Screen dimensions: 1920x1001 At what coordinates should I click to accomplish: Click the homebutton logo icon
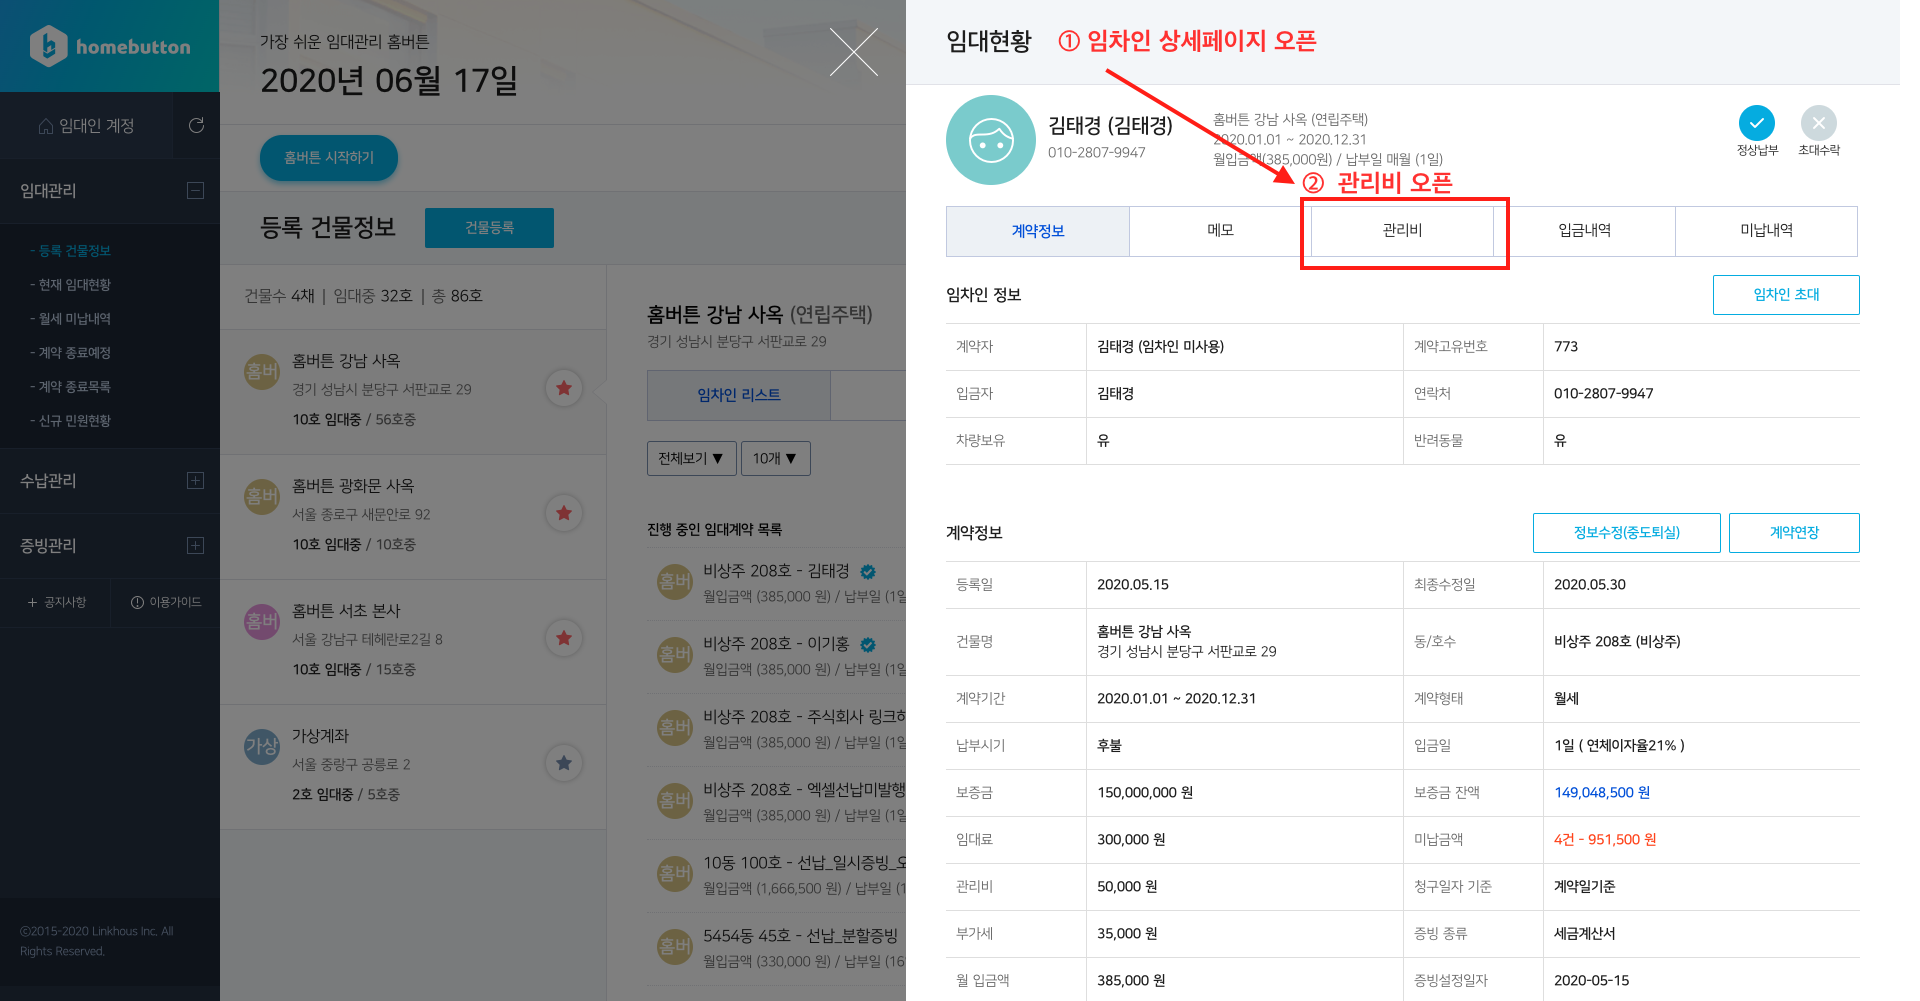(48, 46)
